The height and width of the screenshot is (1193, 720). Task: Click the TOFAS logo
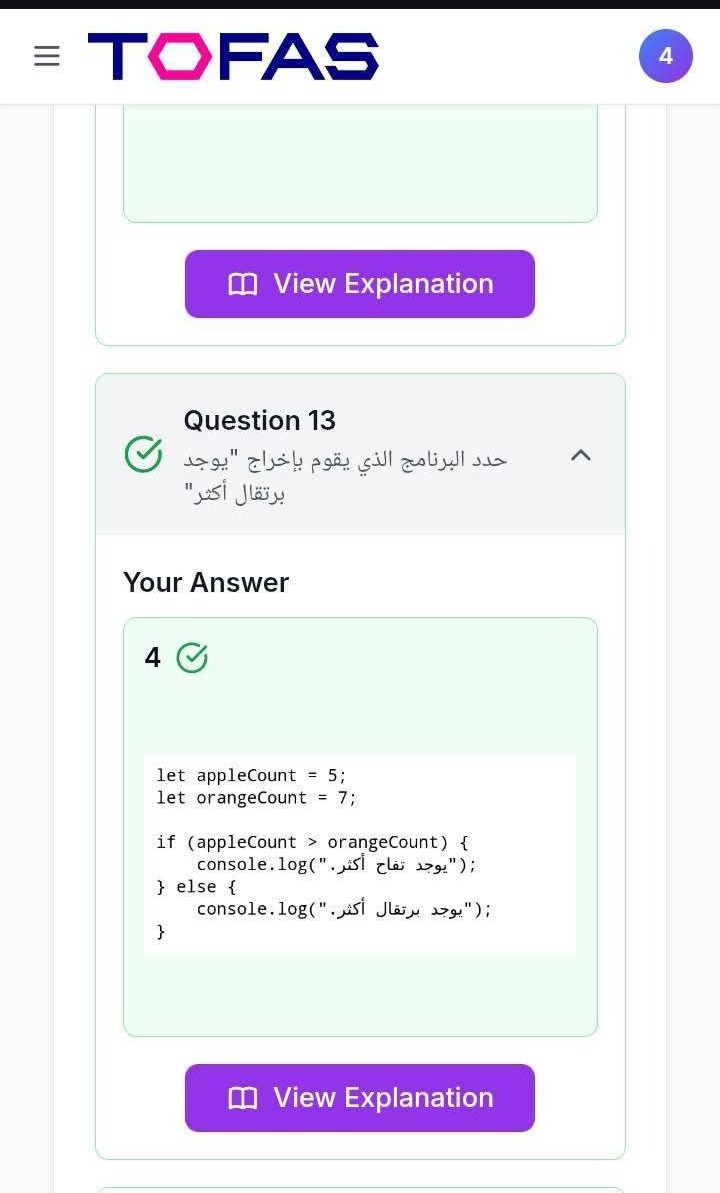click(x=233, y=56)
